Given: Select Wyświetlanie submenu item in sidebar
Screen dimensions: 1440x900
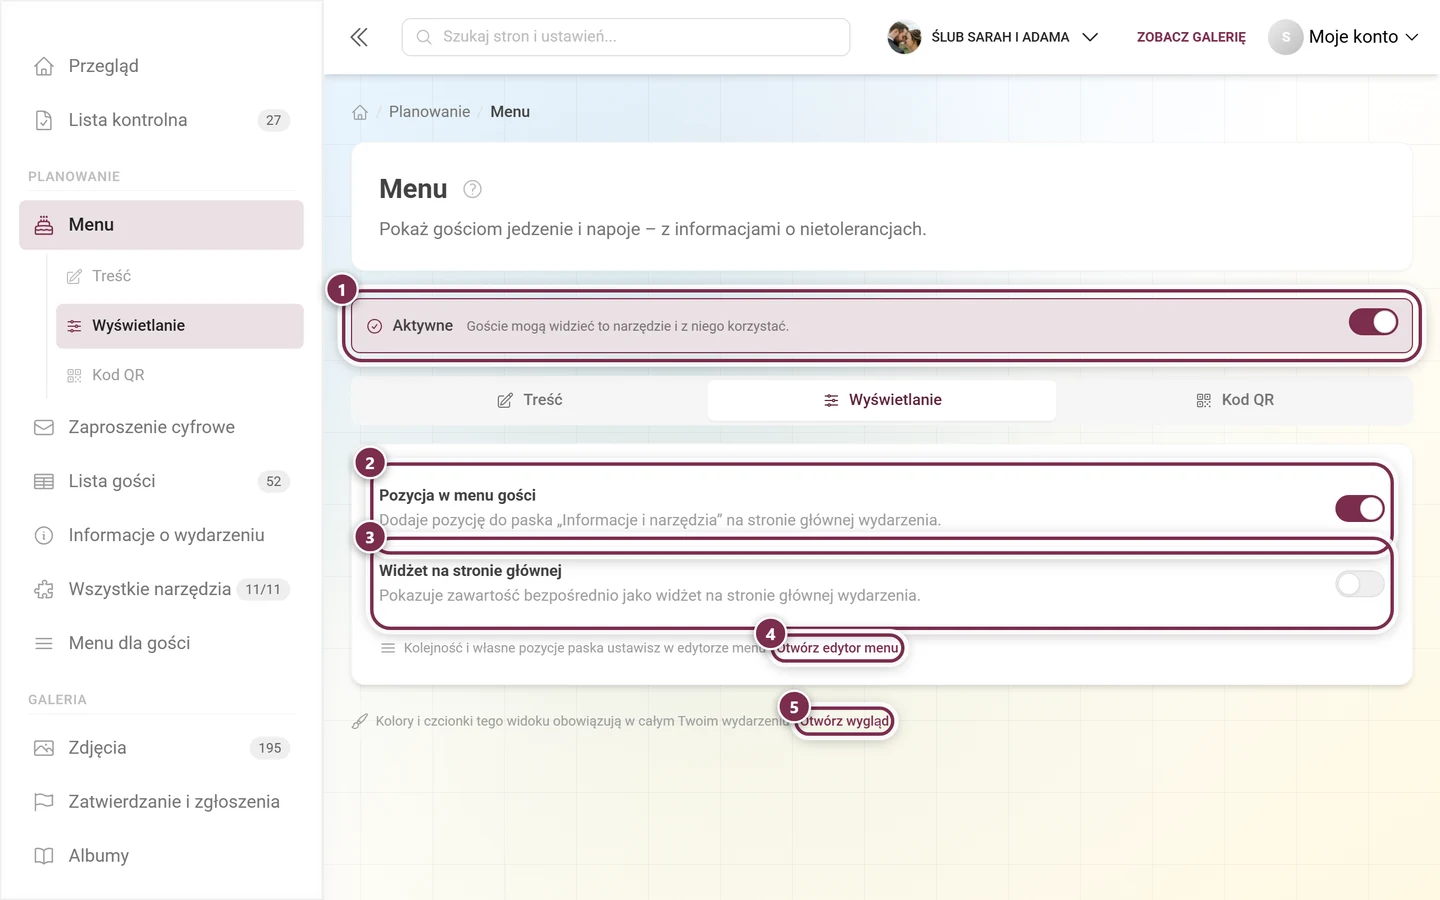Looking at the screenshot, I should [x=180, y=326].
